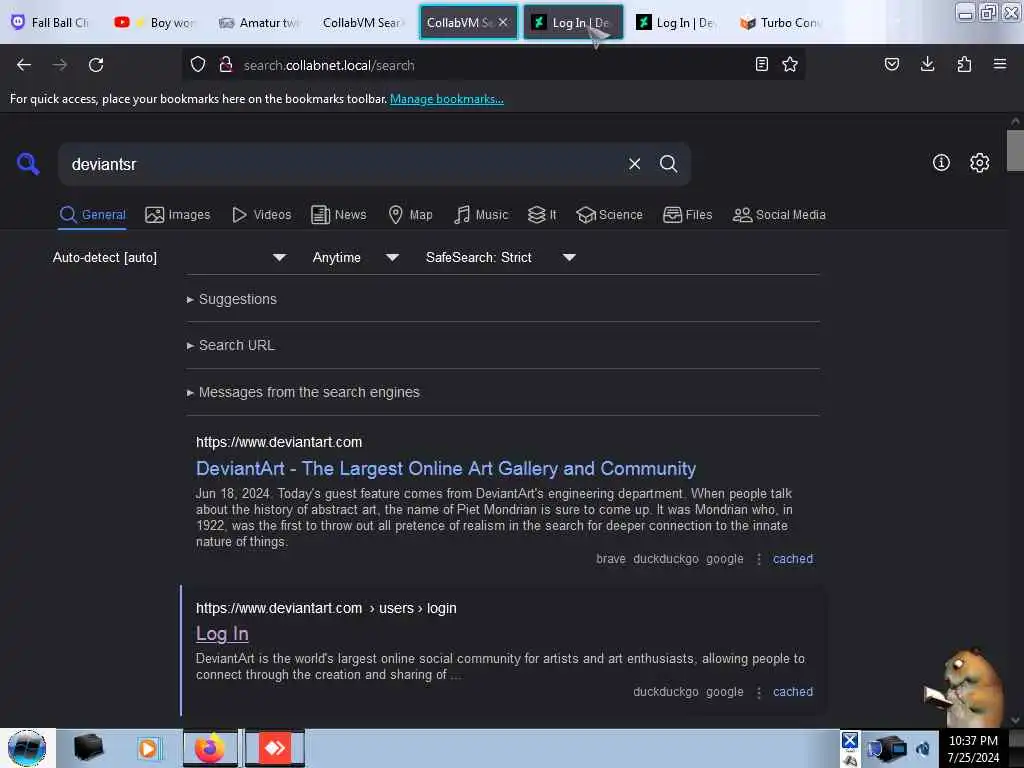
Task: Switch to YouTube Boy browser tab
Action: click(x=154, y=22)
